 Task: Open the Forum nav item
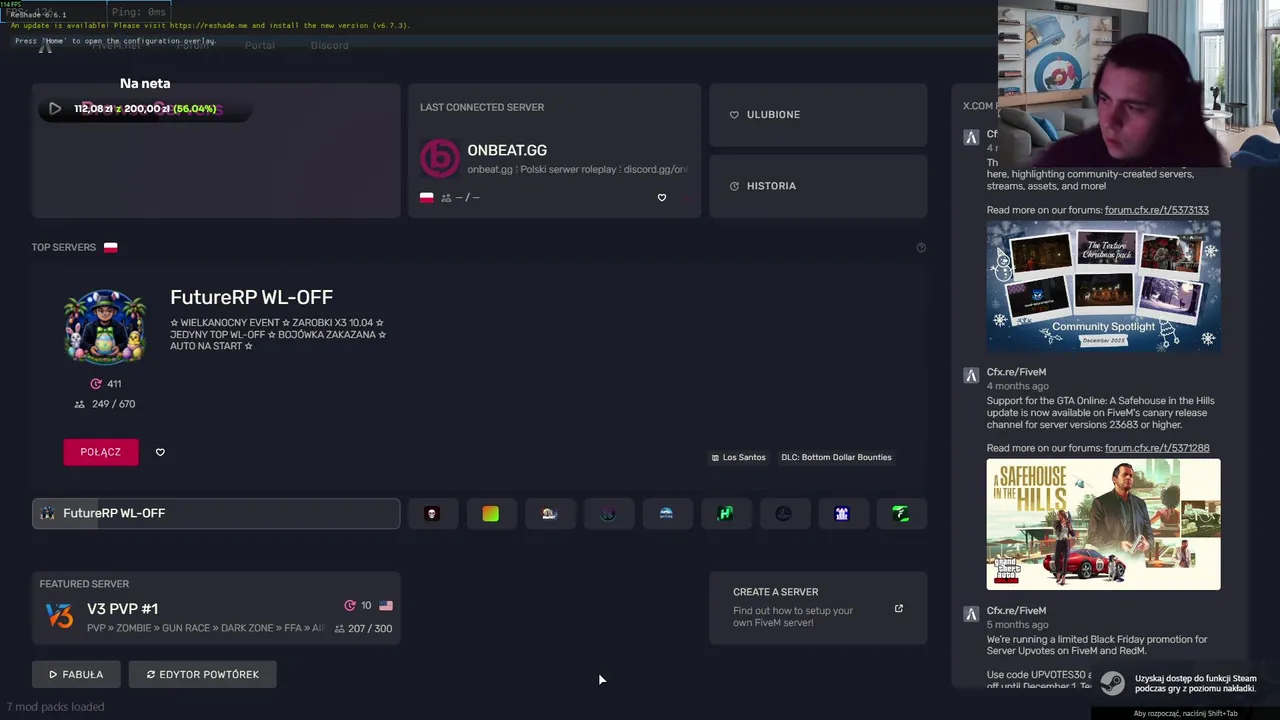[x=194, y=45]
